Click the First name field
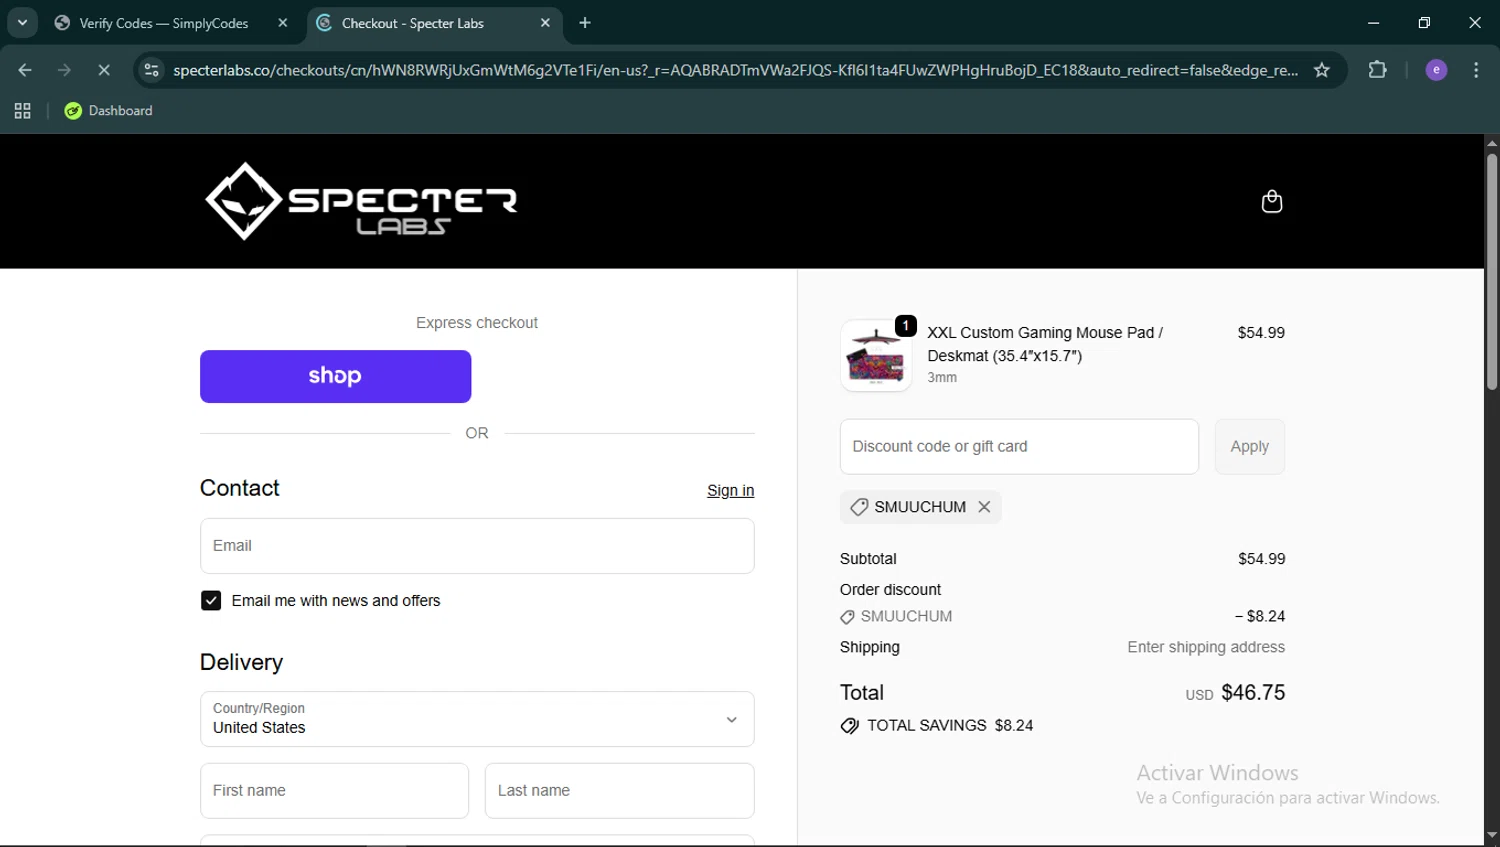Screen dimensions: 1500x847 (x=334, y=791)
